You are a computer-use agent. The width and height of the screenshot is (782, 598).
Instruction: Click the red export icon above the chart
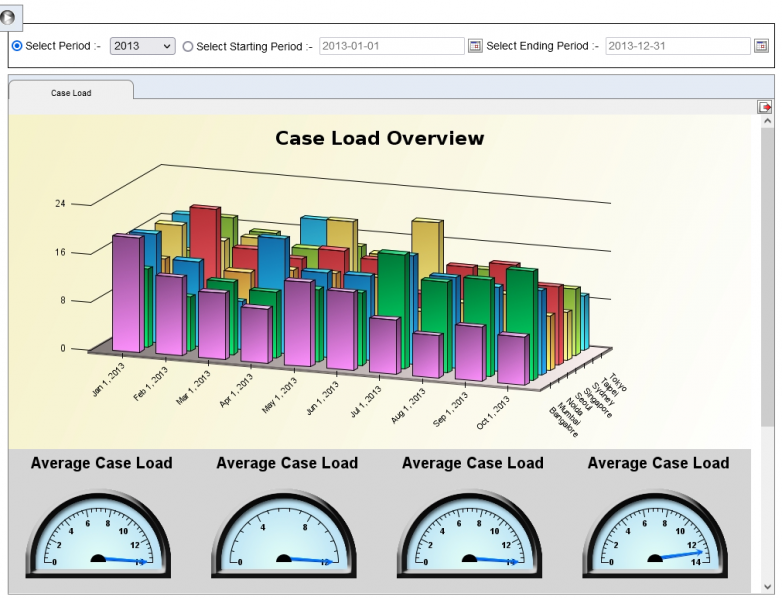tap(765, 107)
